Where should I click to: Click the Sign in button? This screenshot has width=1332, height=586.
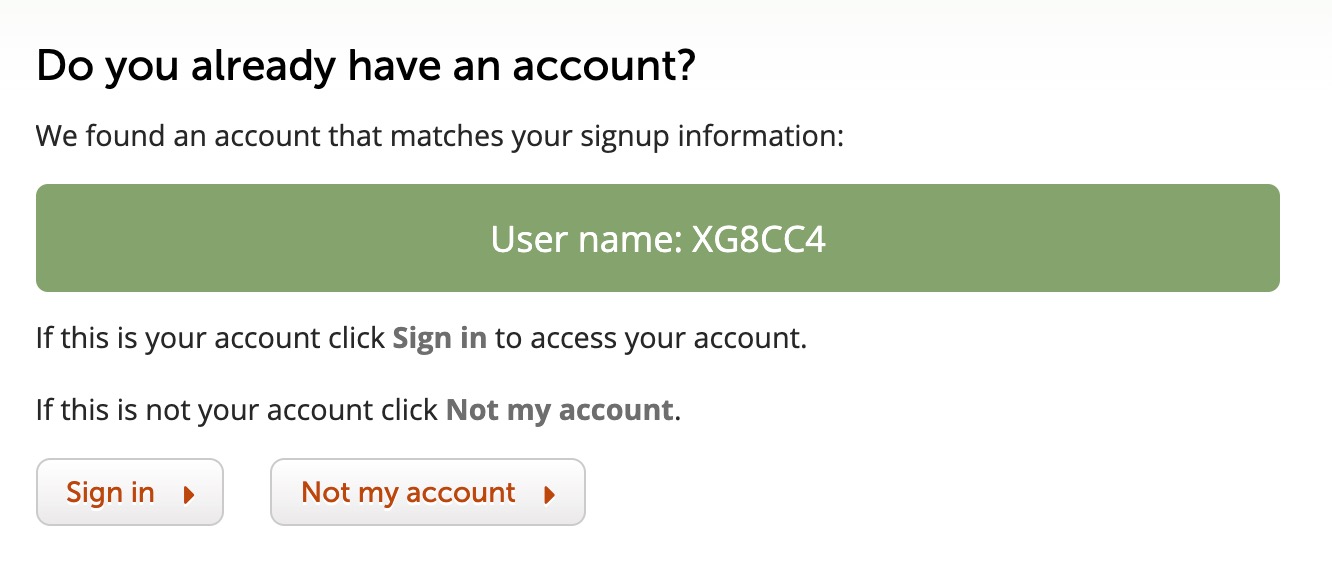coord(129,492)
